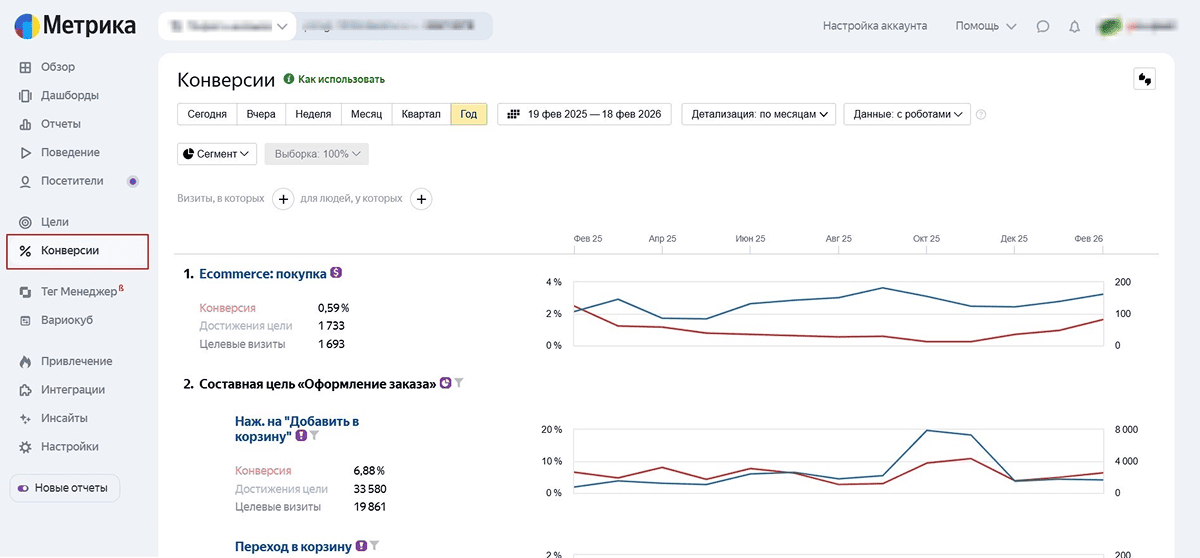Viewport: 1200px width, 558px height.
Task: Click the top-right view switch icon button
Action: tap(1144, 79)
